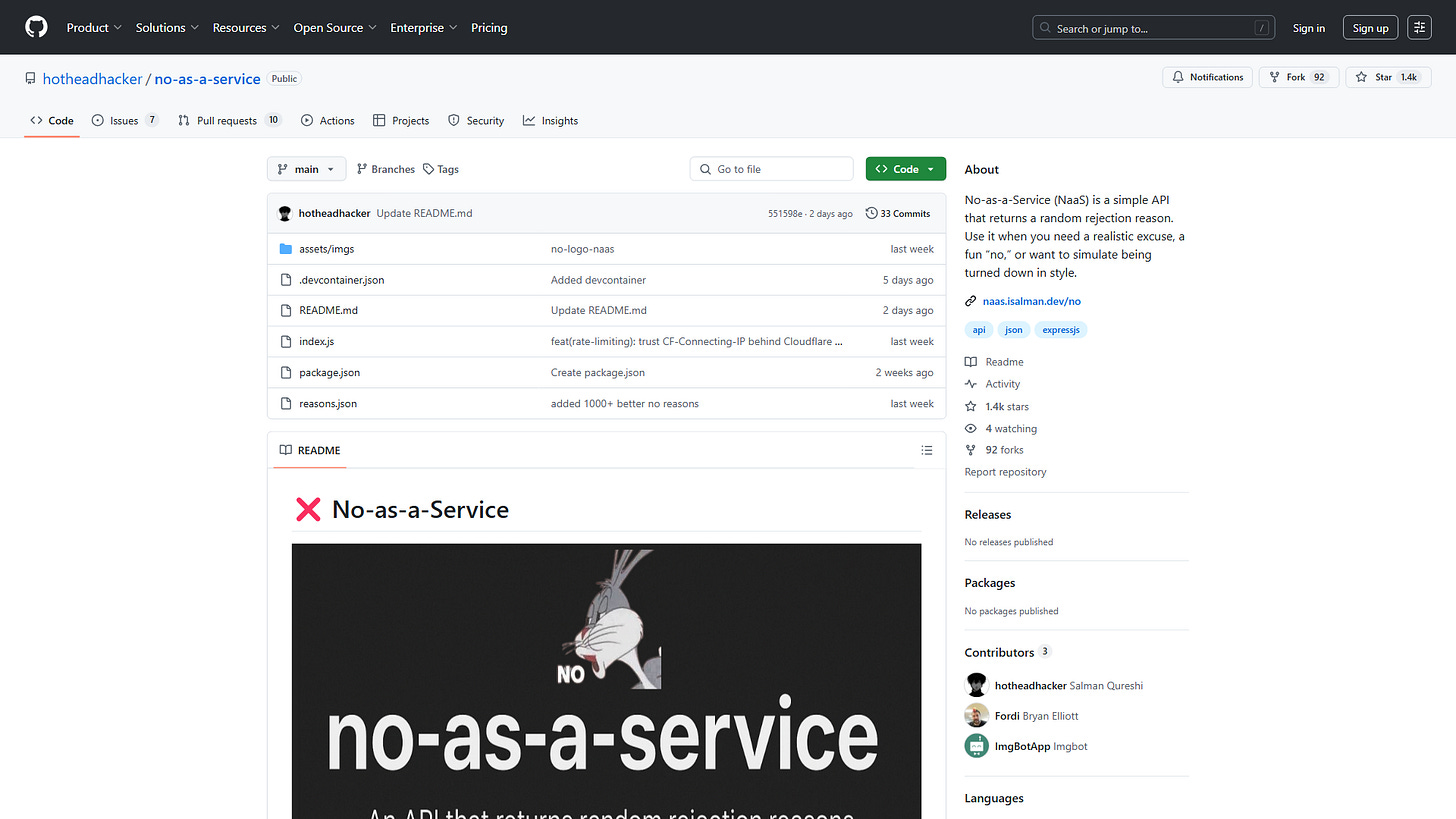Open the hotheadhacker owner link
1456x819 pixels.
coord(93,79)
